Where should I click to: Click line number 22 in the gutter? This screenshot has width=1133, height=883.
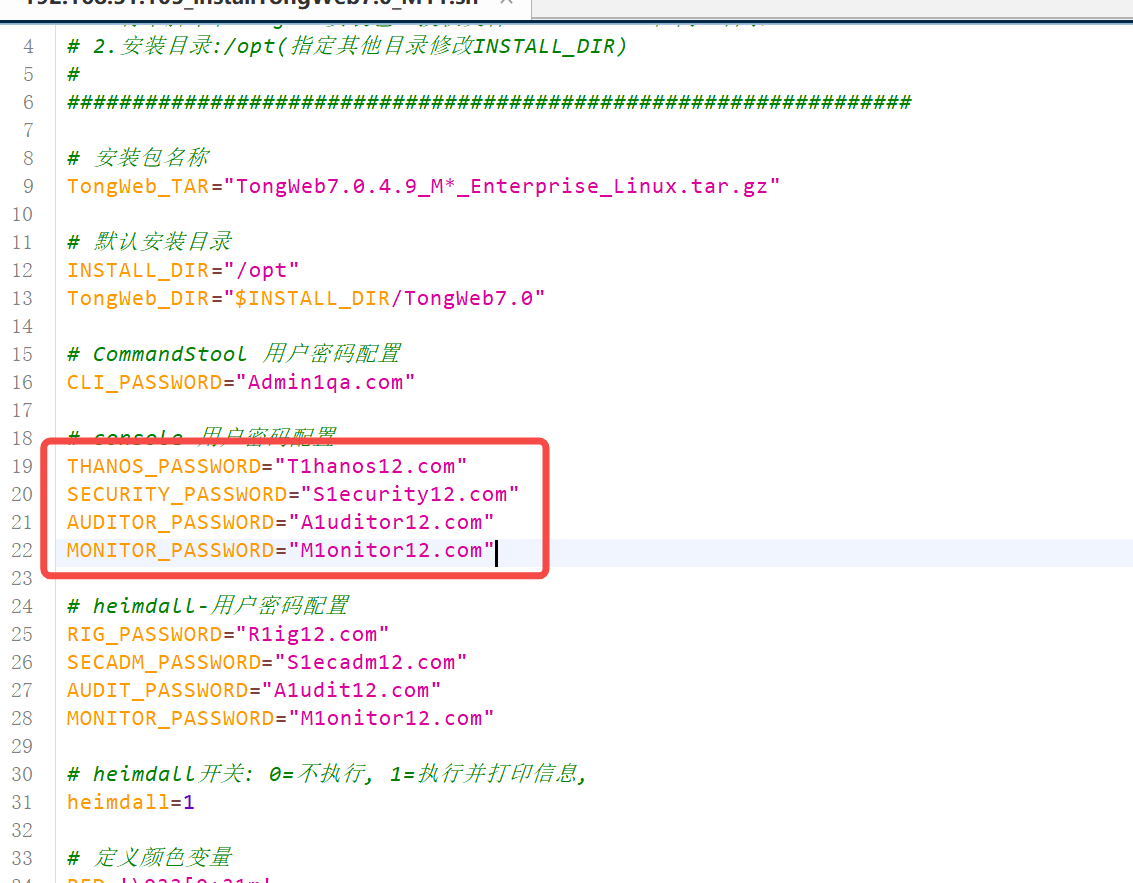[22, 551]
